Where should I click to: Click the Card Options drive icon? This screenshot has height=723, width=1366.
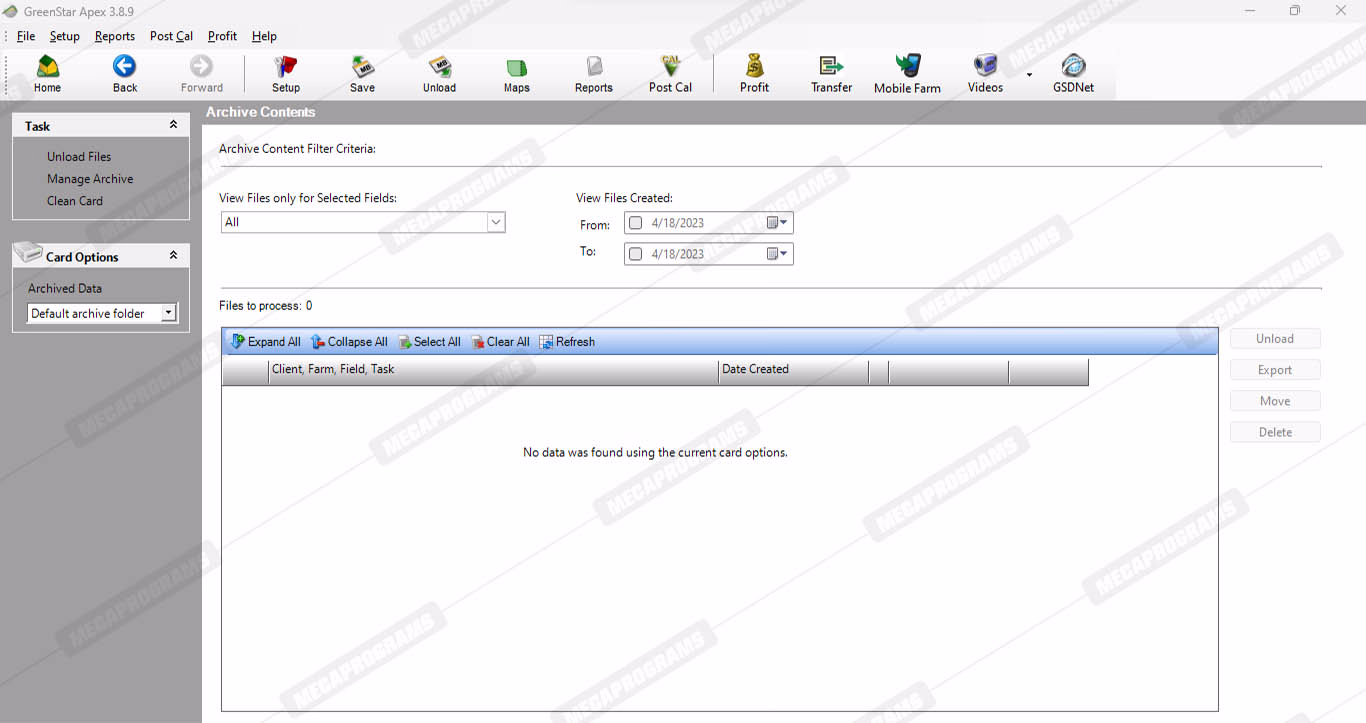point(29,254)
